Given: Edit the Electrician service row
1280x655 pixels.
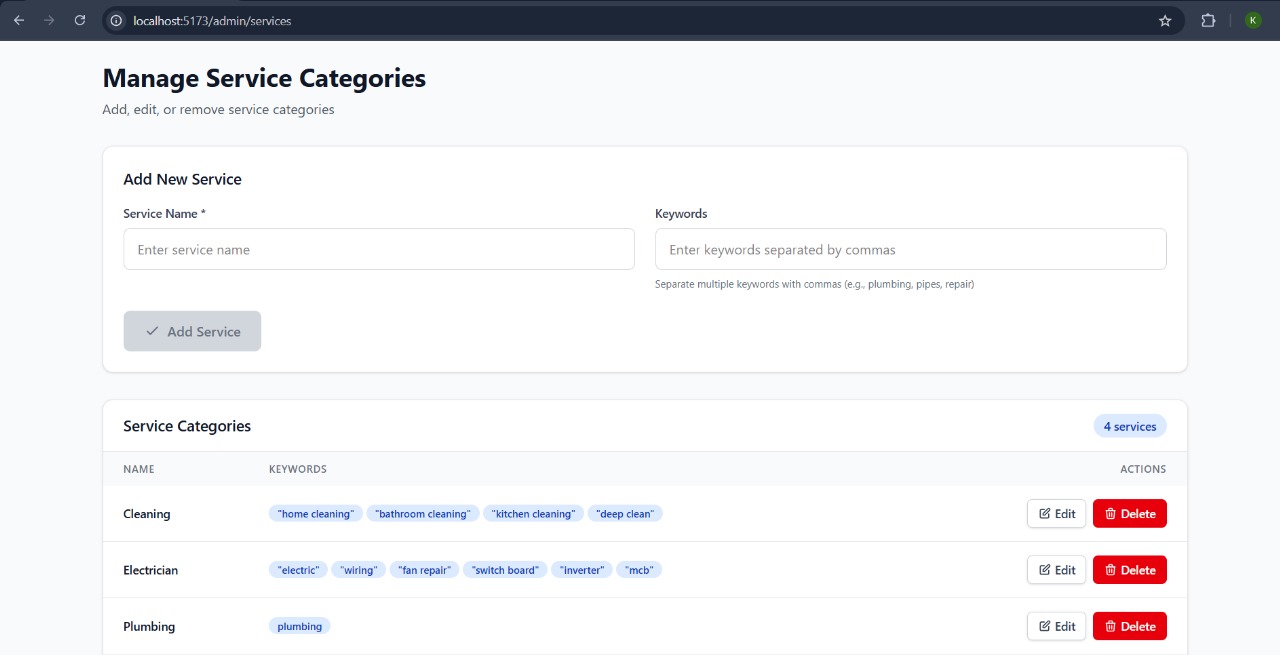Looking at the screenshot, I should (1056, 570).
